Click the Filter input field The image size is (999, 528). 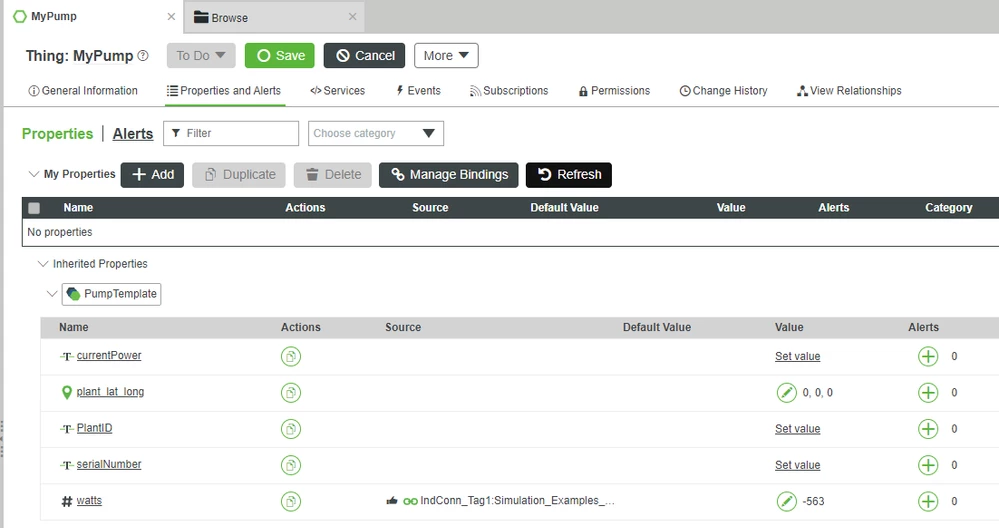point(231,133)
